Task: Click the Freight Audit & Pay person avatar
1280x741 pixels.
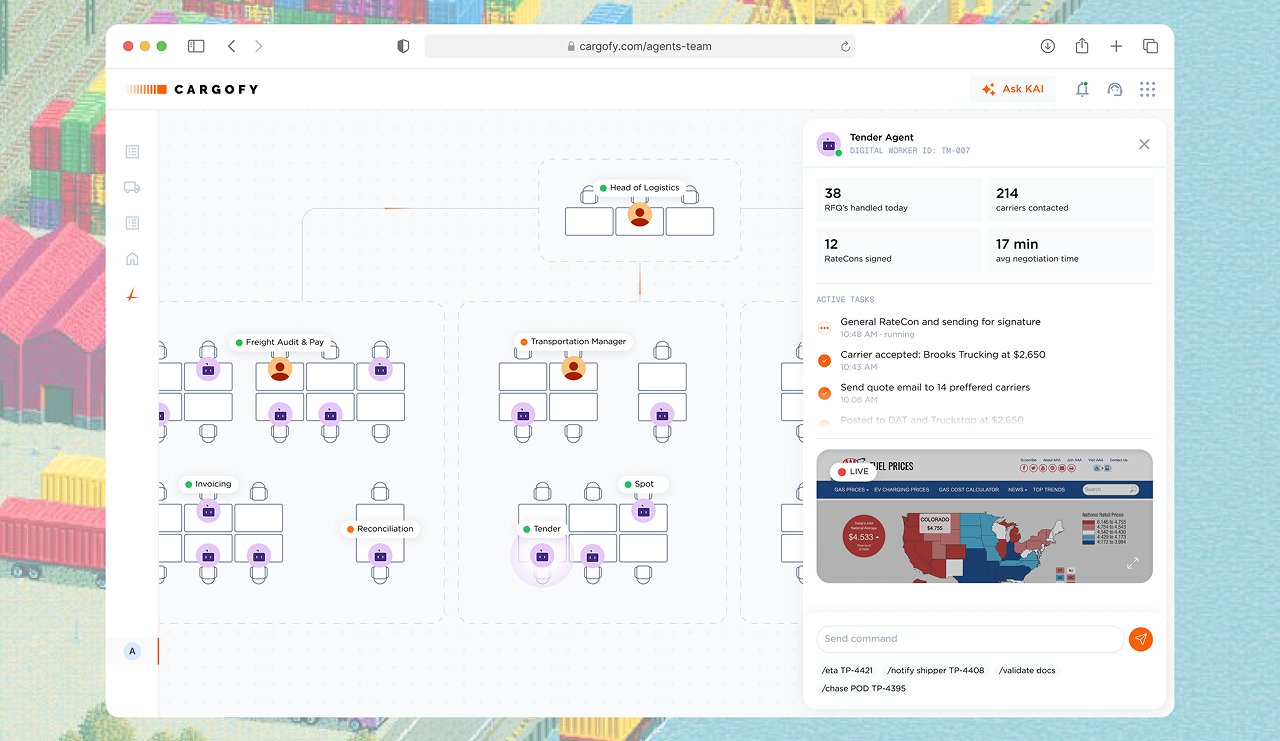Action: (280, 370)
